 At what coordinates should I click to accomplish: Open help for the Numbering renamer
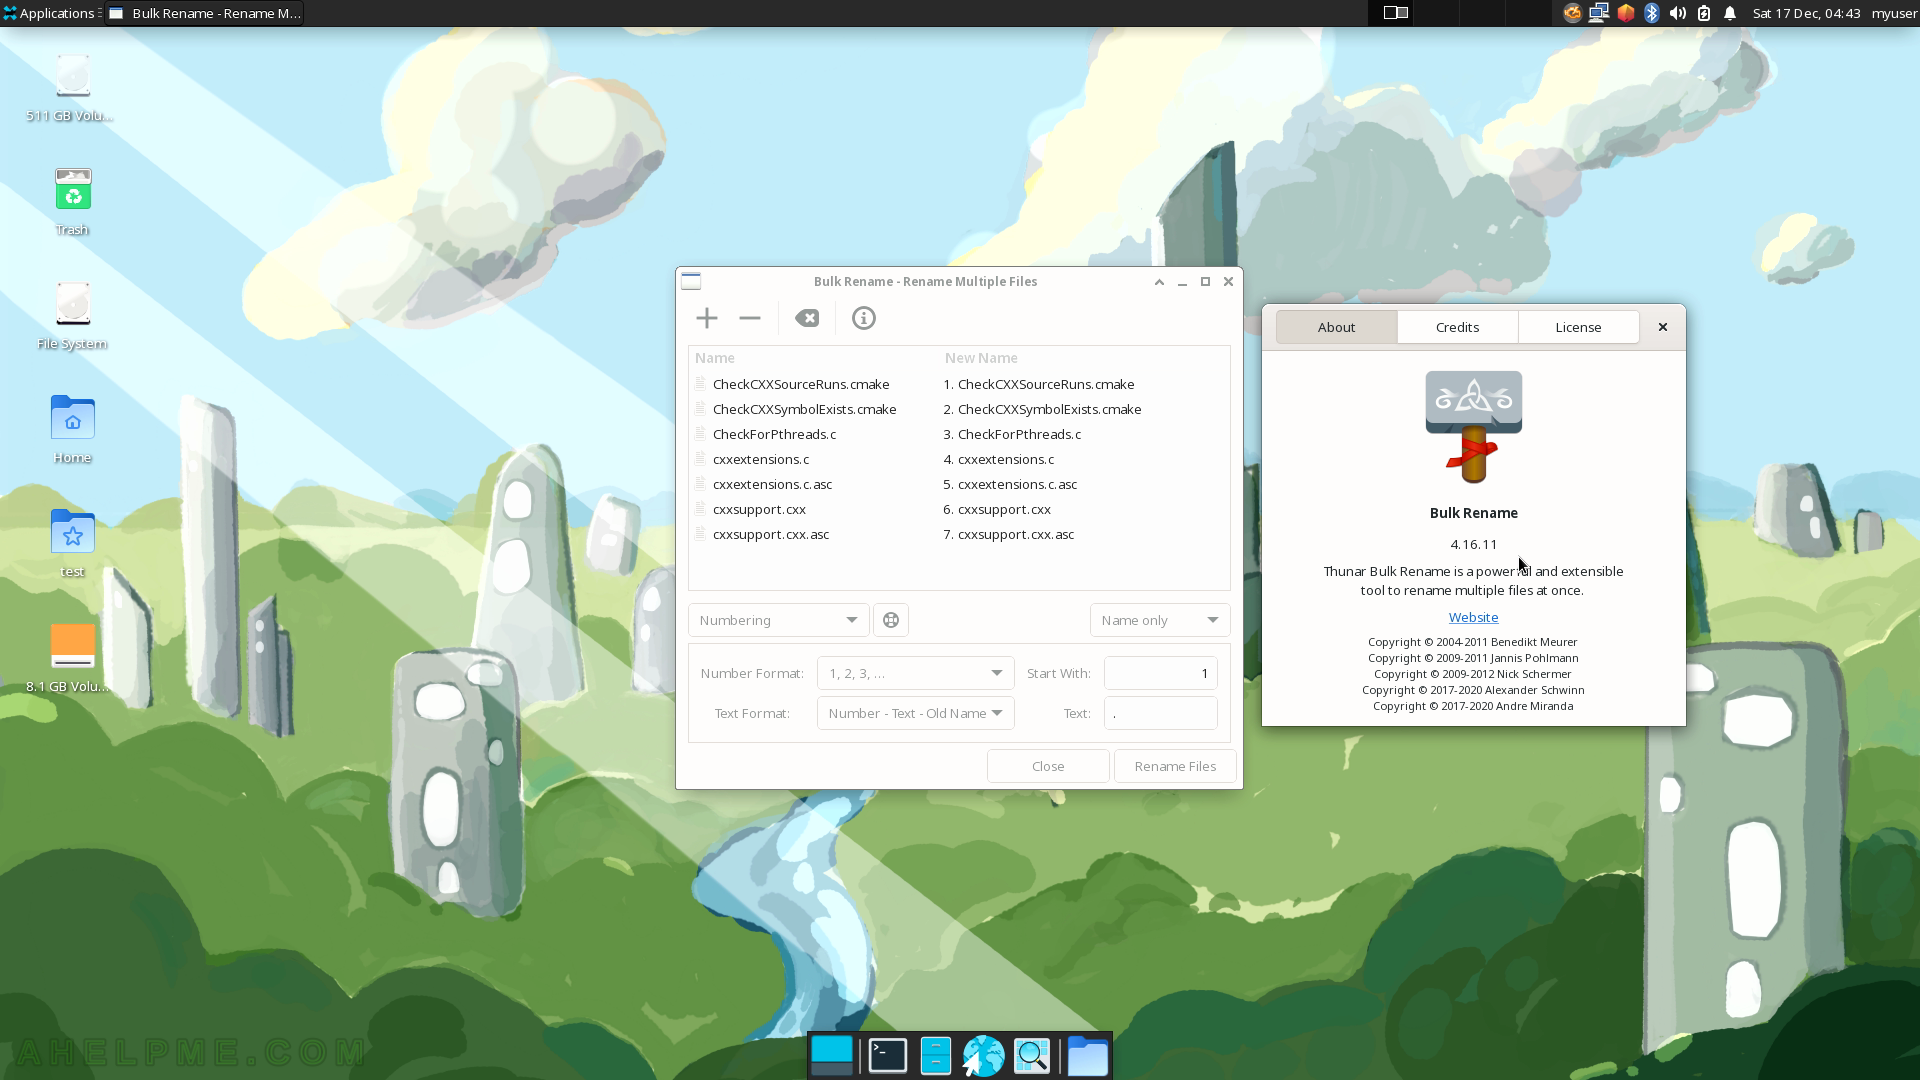(x=891, y=620)
